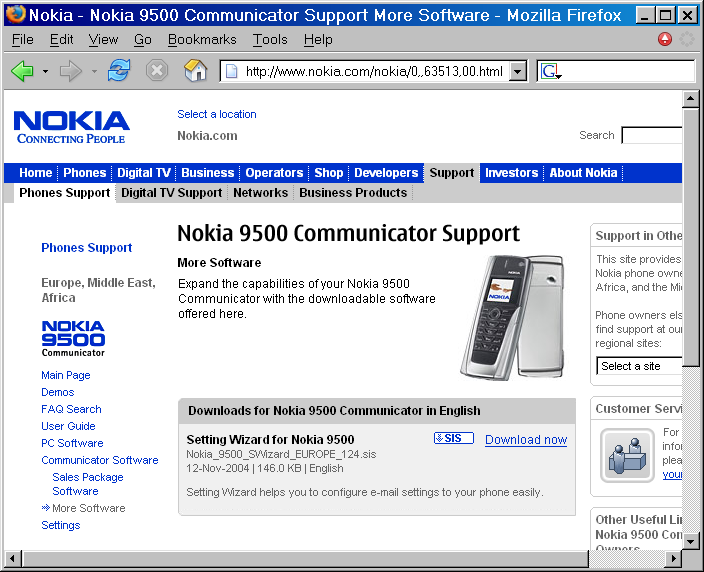Open the Phones navigation tab
This screenshot has height=572, width=704.
pos(84,173)
